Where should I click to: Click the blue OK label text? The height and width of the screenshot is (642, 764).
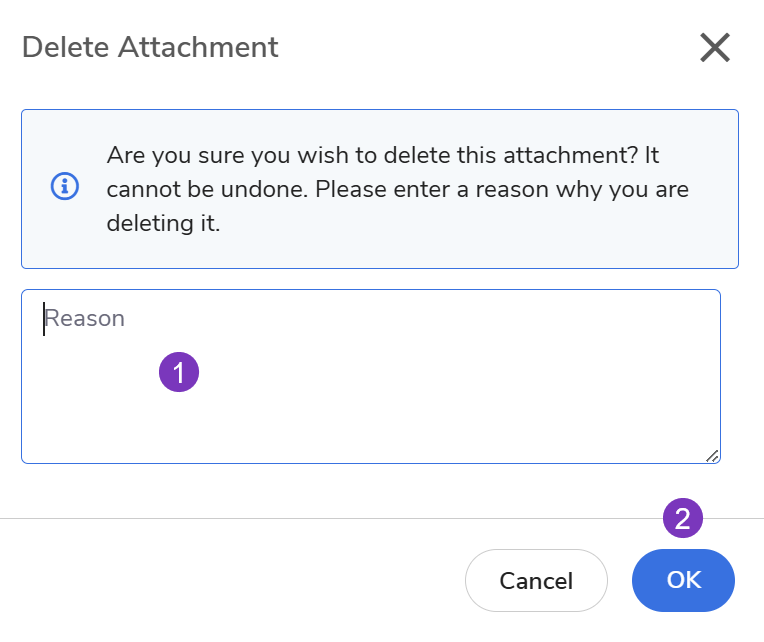(x=684, y=580)
